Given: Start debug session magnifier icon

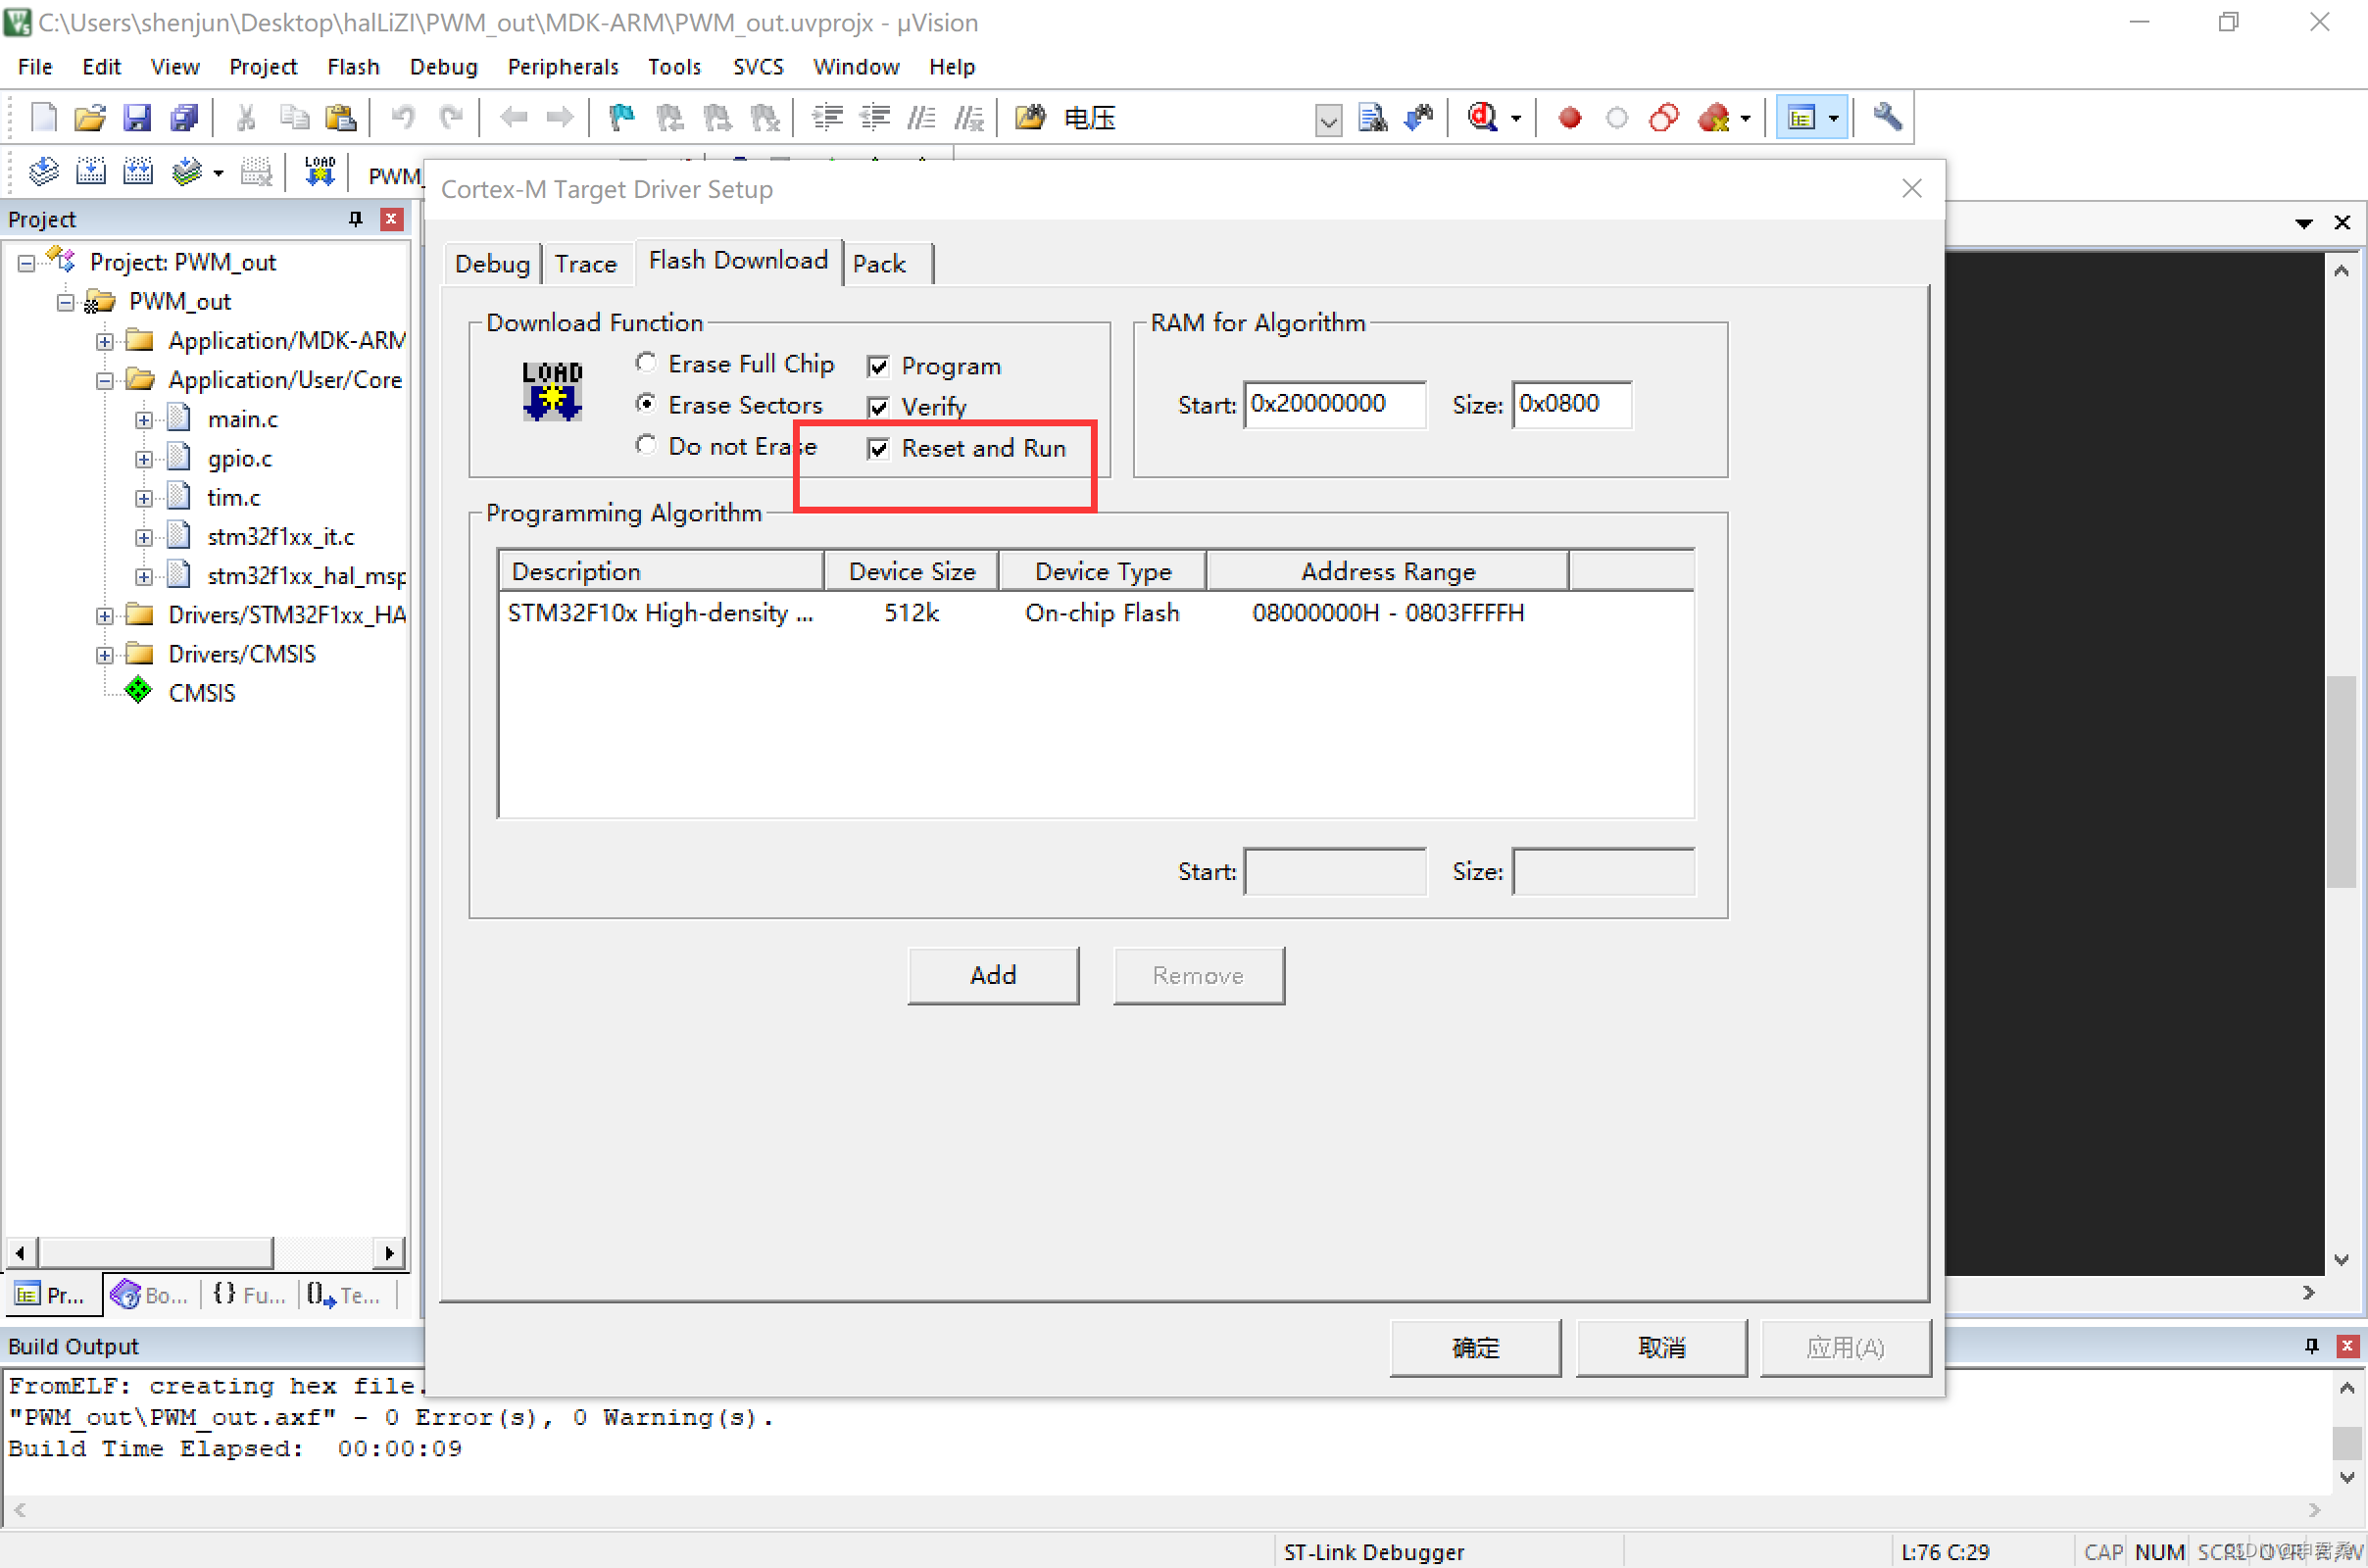Looking at the screenshot, I should 1483,118.
